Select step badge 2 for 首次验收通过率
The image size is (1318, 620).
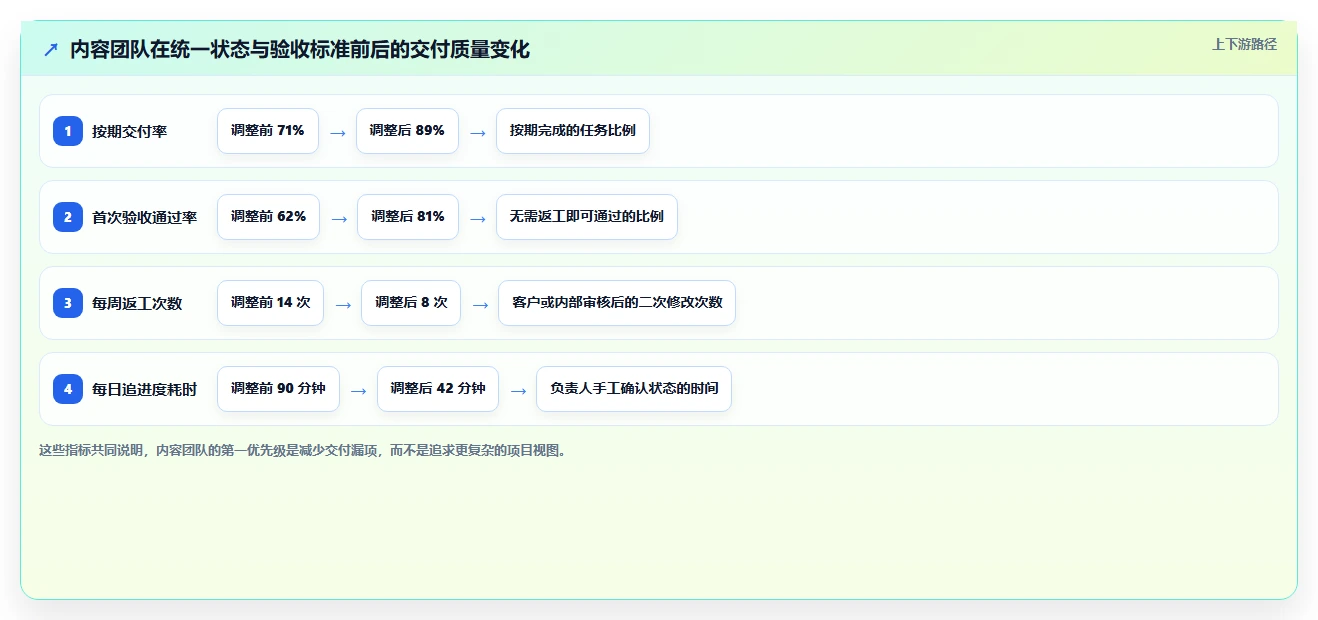[x=68, y=217]
